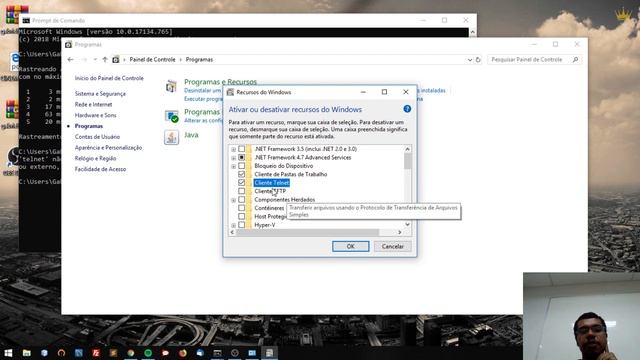640x360 pixels.
Task: Click scroll-up arrow in Prompt de Comando
Action: click(x=473, y=32)
